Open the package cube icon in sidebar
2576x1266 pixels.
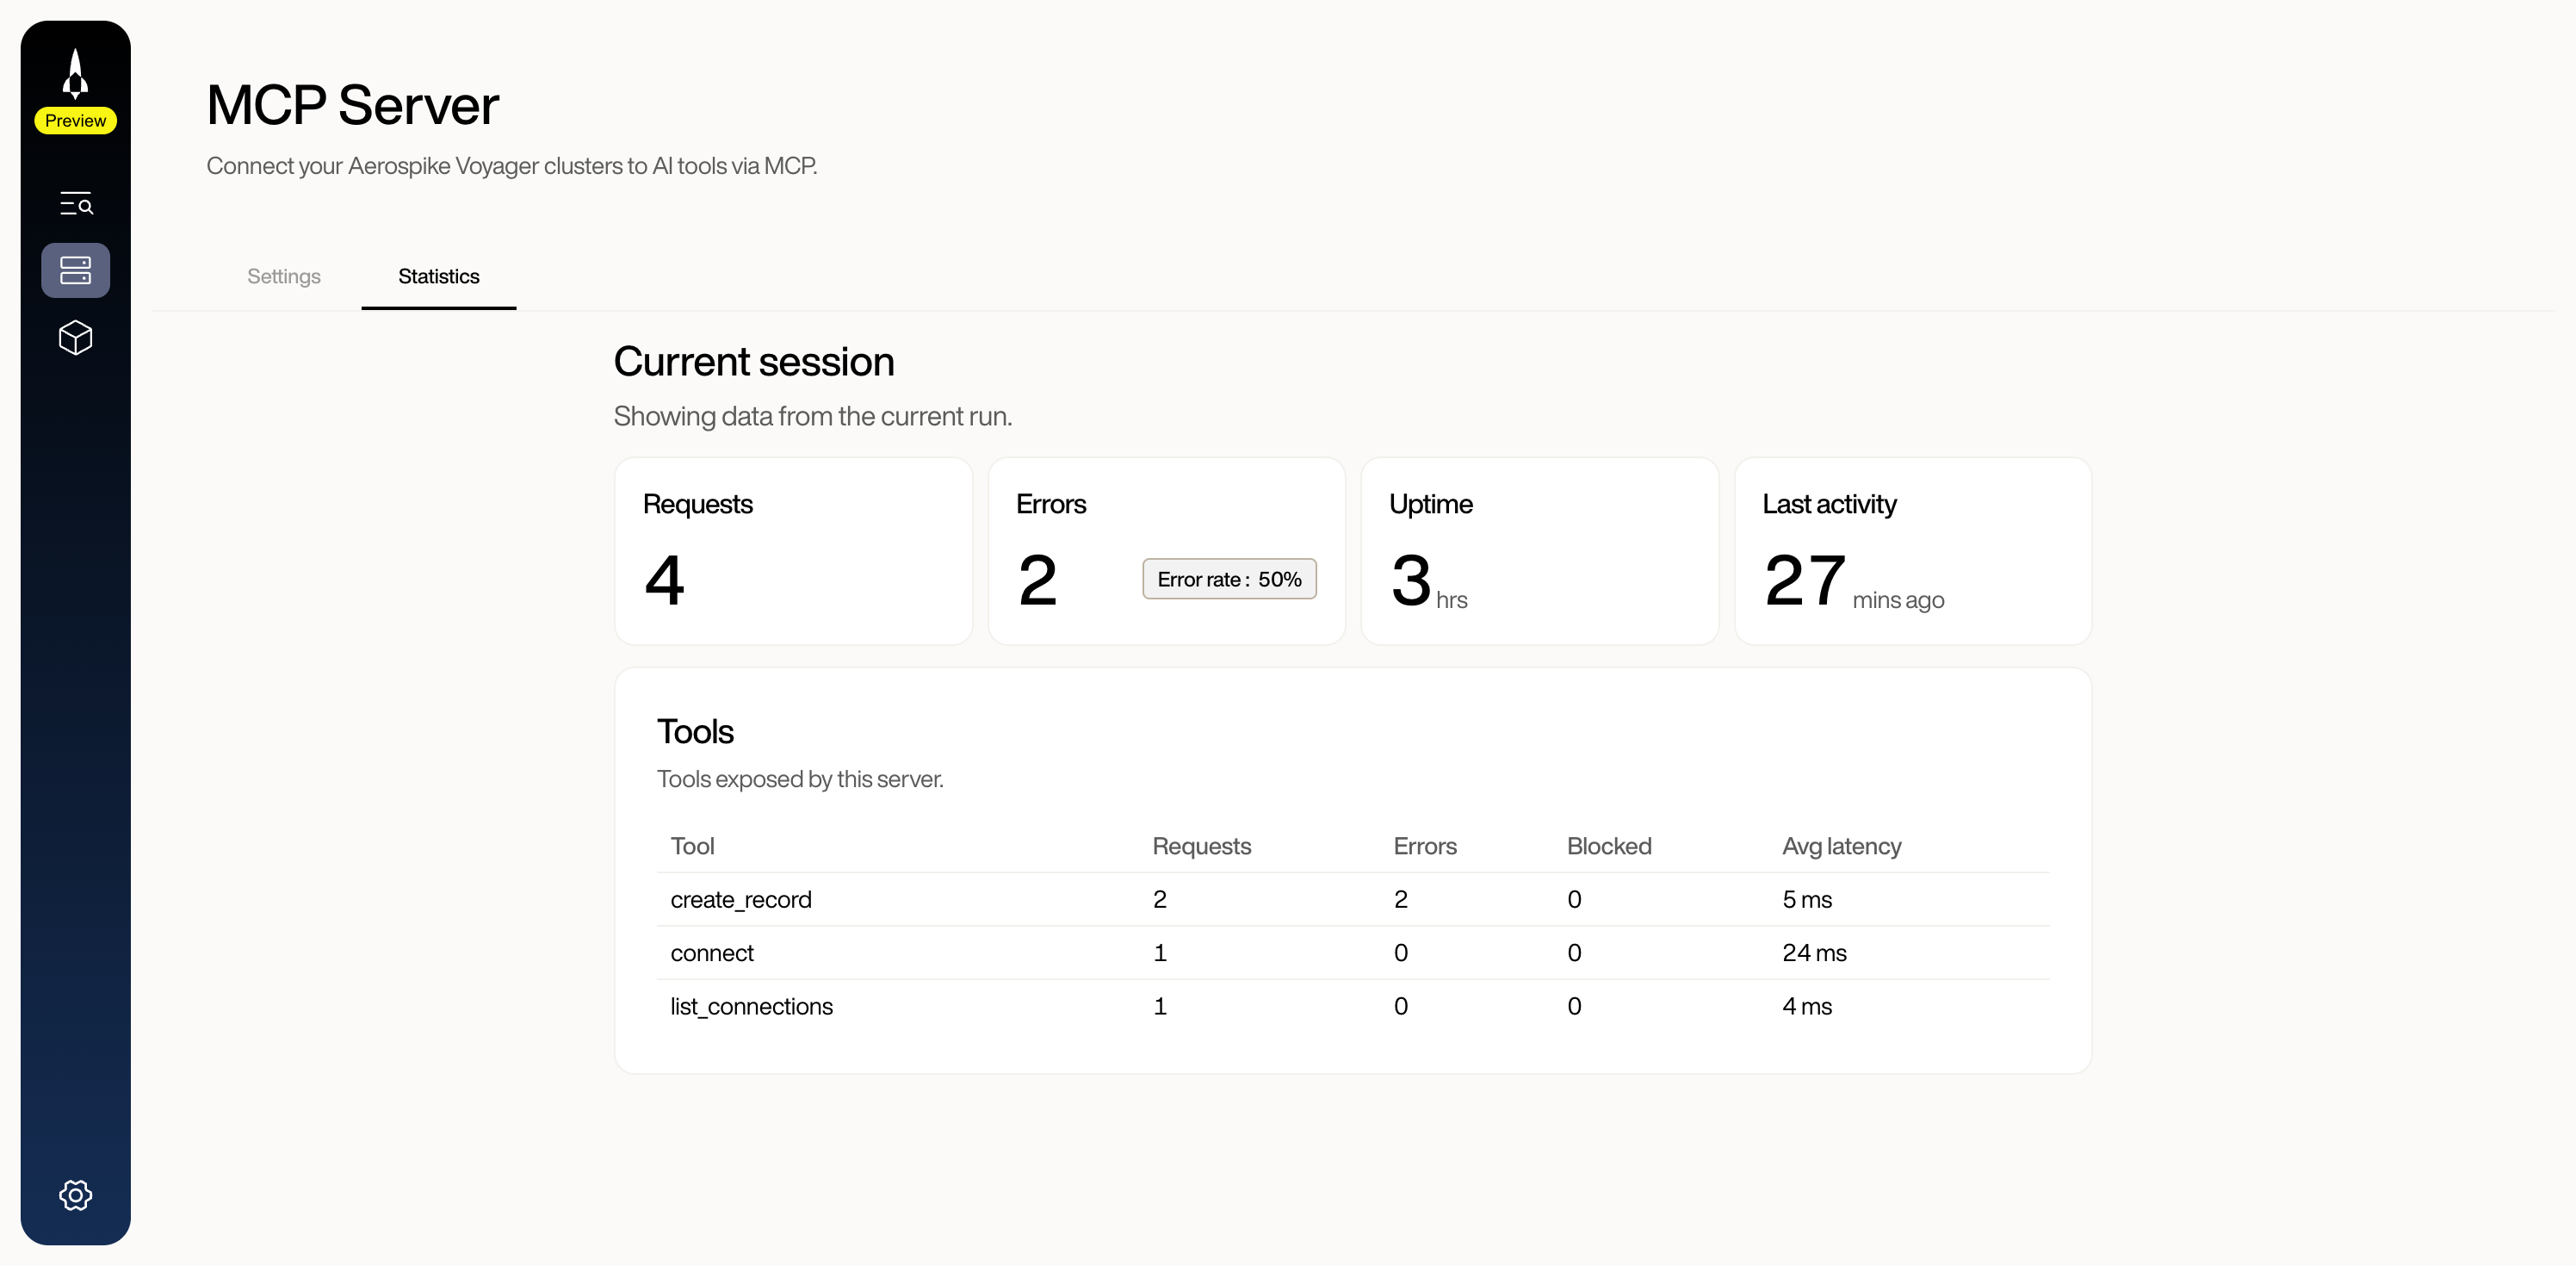[75, 338]
